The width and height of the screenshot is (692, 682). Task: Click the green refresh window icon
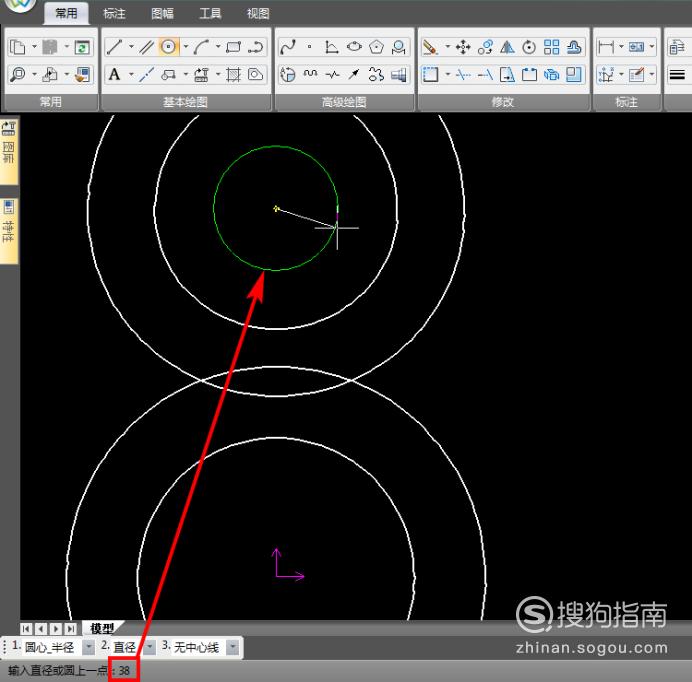click(82, 47)
